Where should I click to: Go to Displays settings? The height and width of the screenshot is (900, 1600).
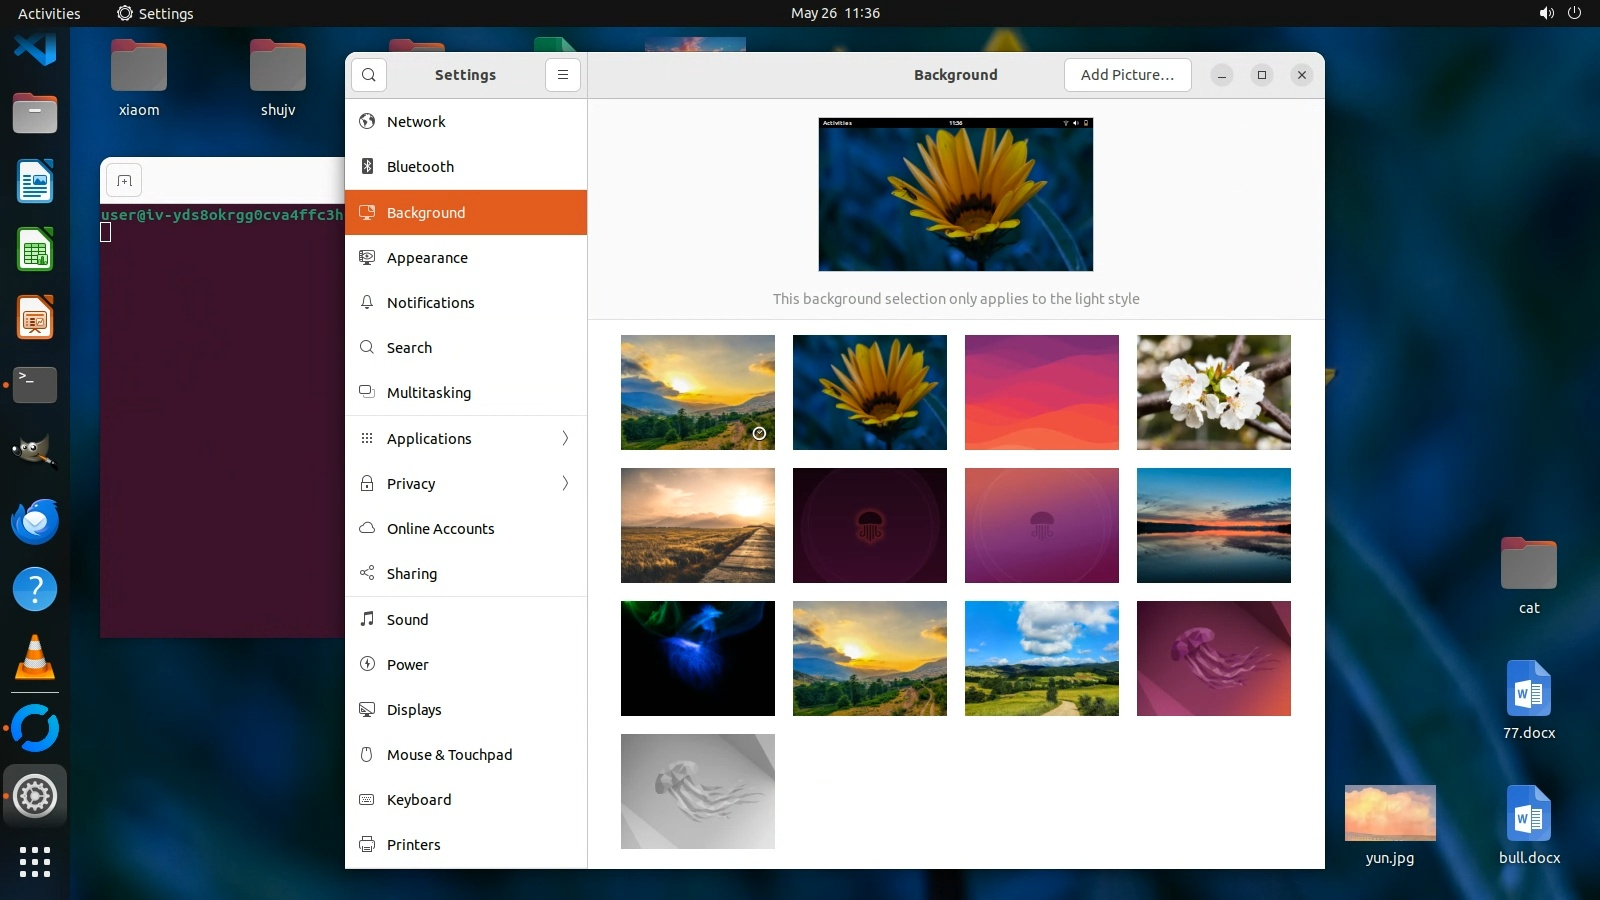click(x=414, y=710)
